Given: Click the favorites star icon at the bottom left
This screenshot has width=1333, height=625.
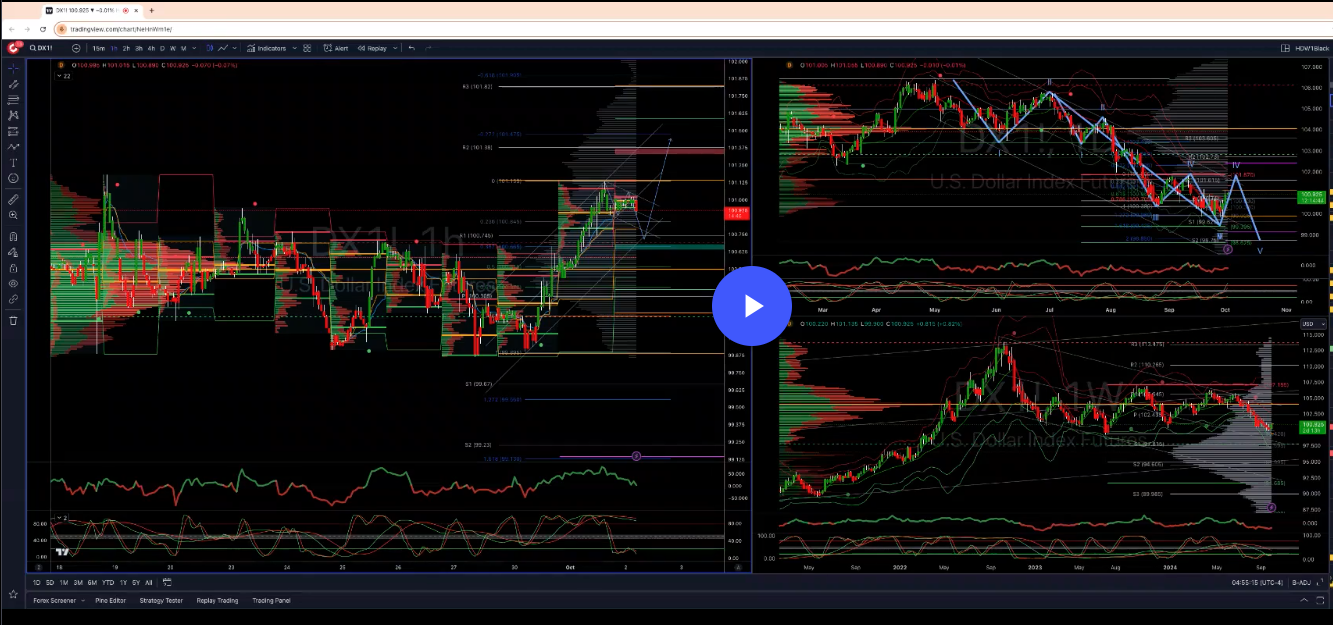Looking at the screenshot, I should (13, 594).
